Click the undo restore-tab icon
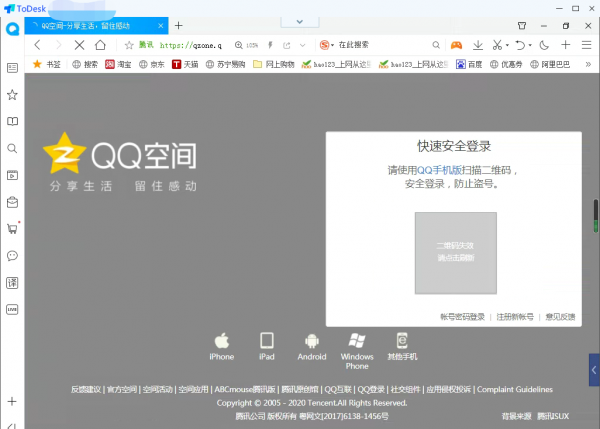This screenshot has width=600, height=429. tap(520, 45)
